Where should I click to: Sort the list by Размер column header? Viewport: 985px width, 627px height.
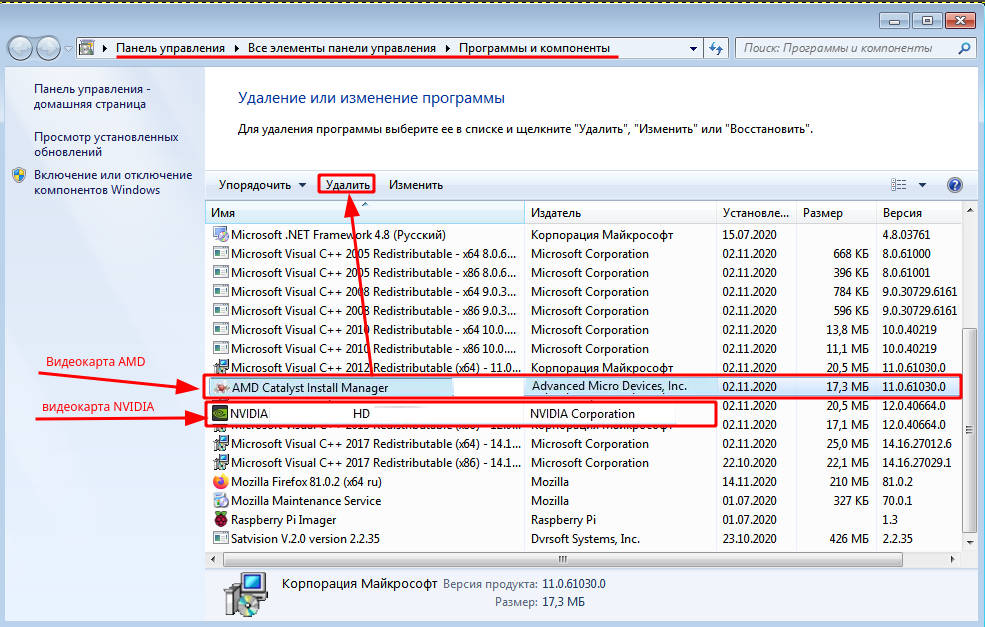coord(836,213)
